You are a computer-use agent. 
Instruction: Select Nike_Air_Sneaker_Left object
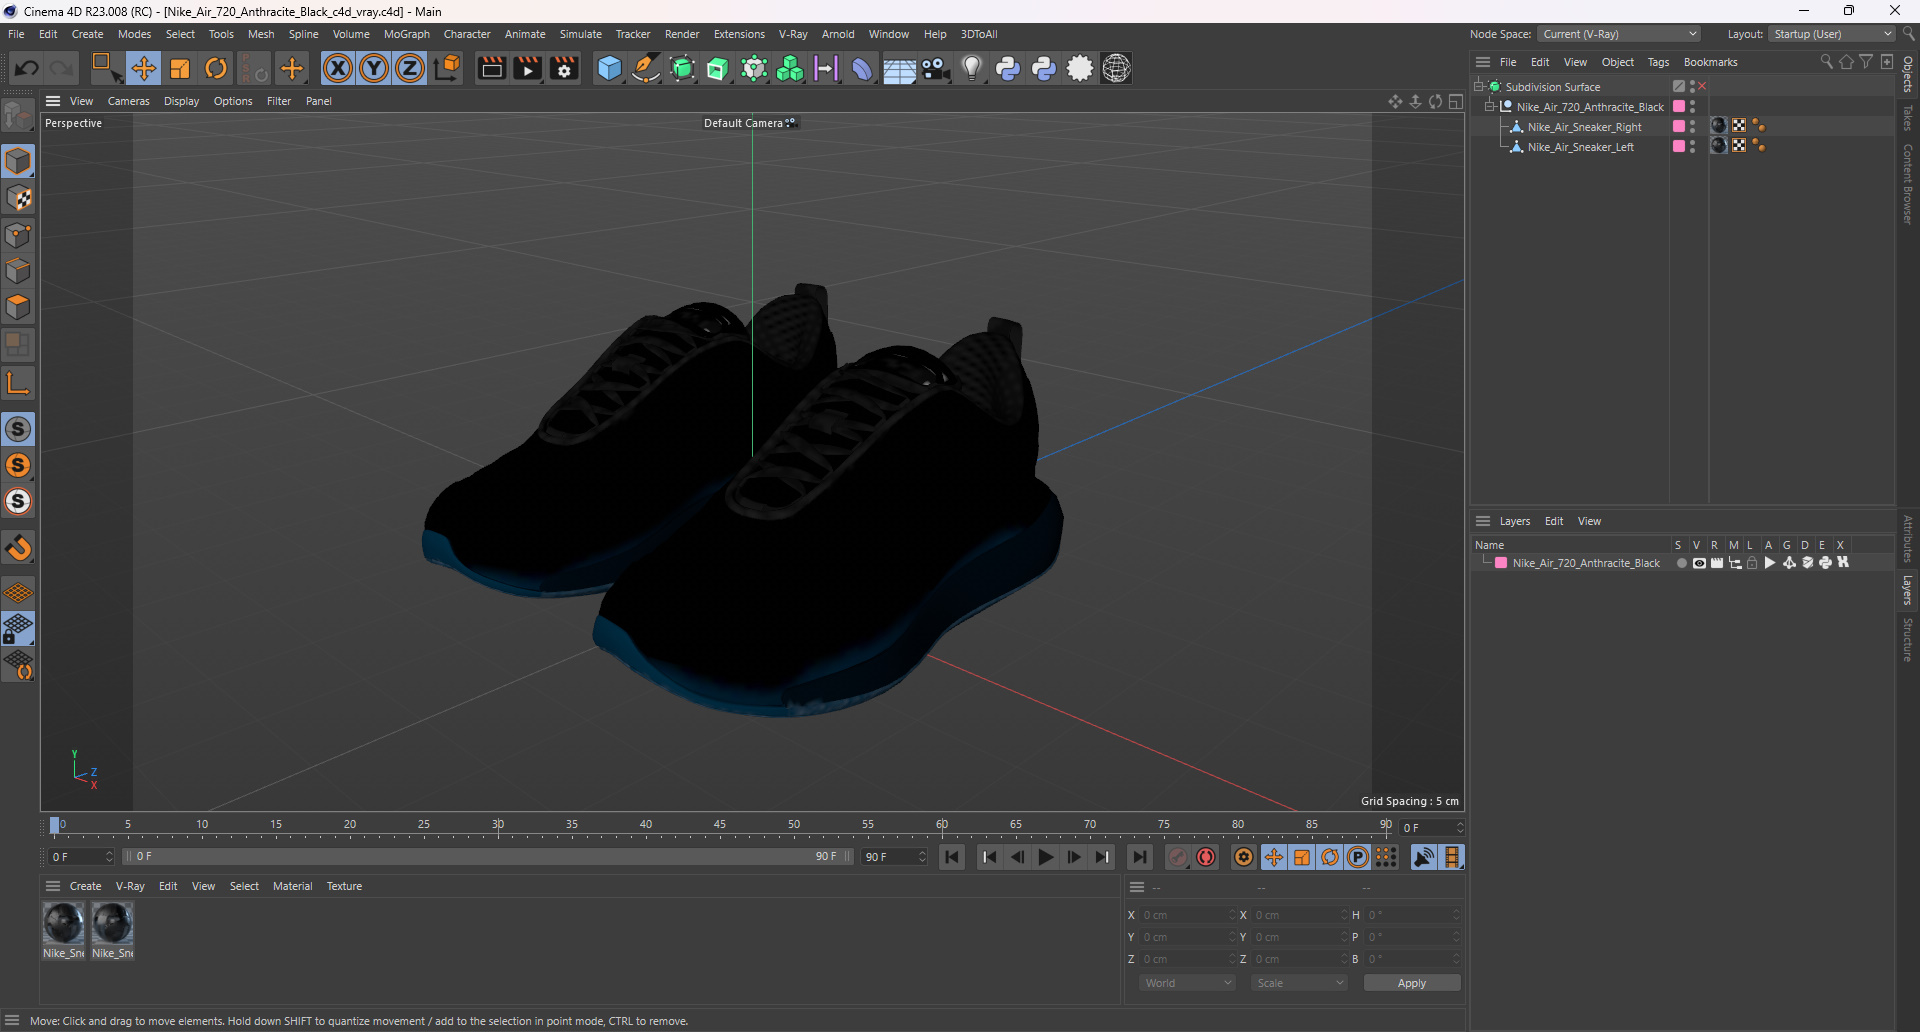[x=1580, y=147]
